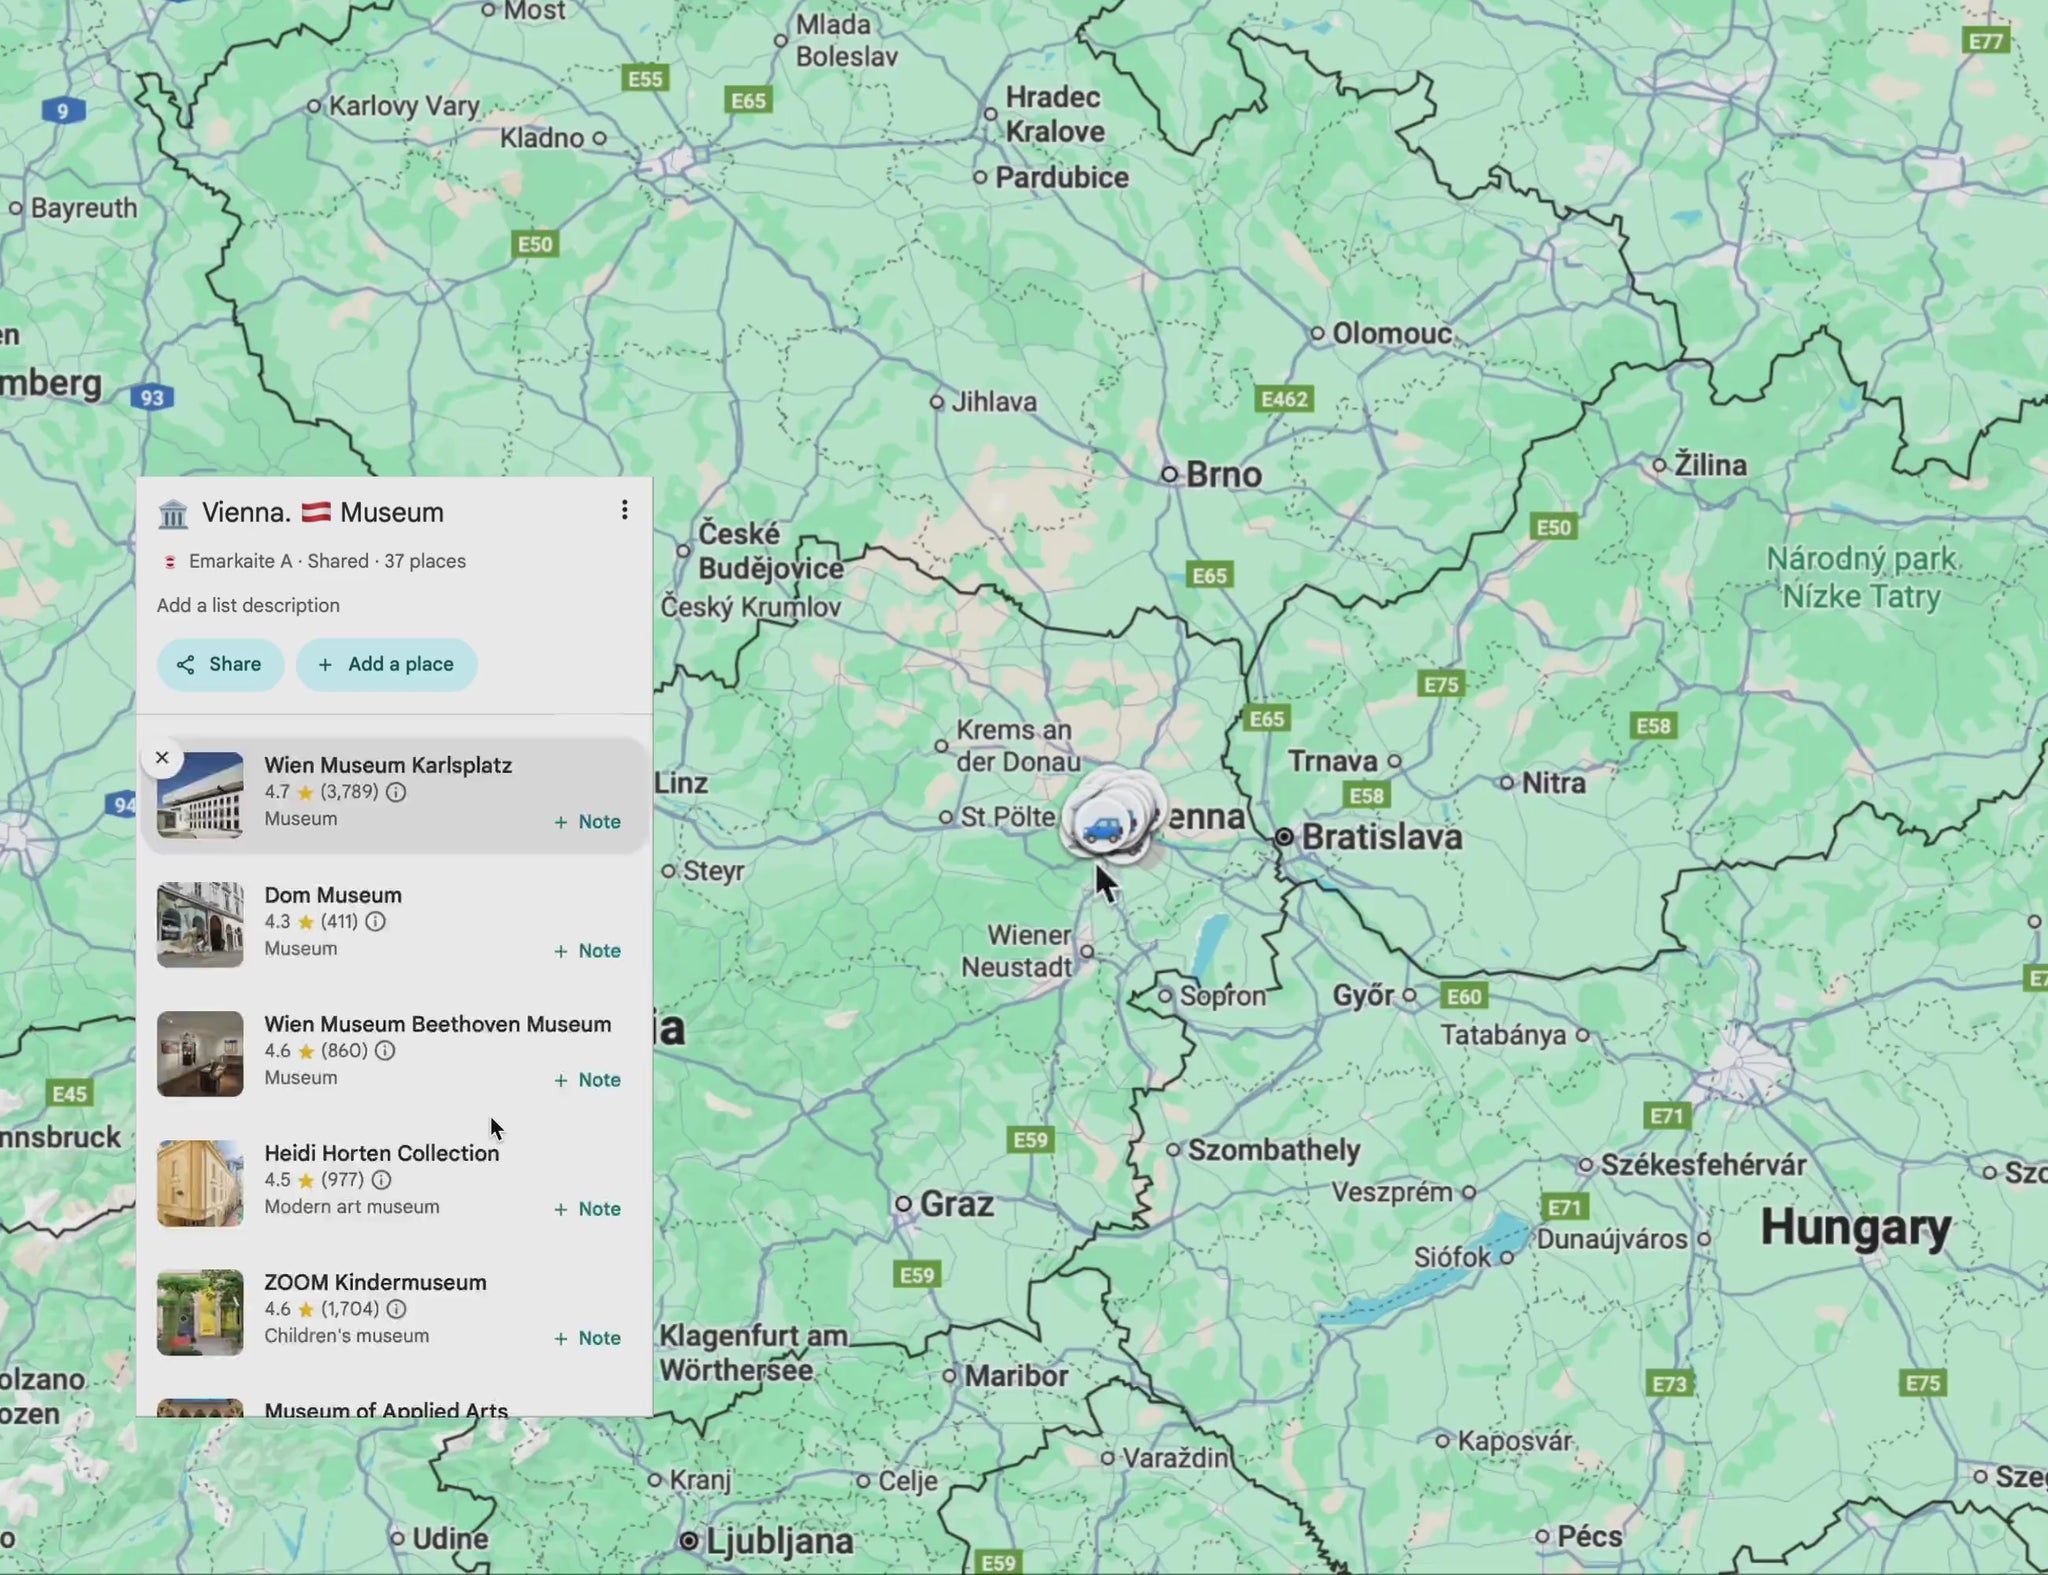Click info icon for Beethoven Museum rating
Viewport: 2048px width, 1575px height.
tap(385, 1051)
